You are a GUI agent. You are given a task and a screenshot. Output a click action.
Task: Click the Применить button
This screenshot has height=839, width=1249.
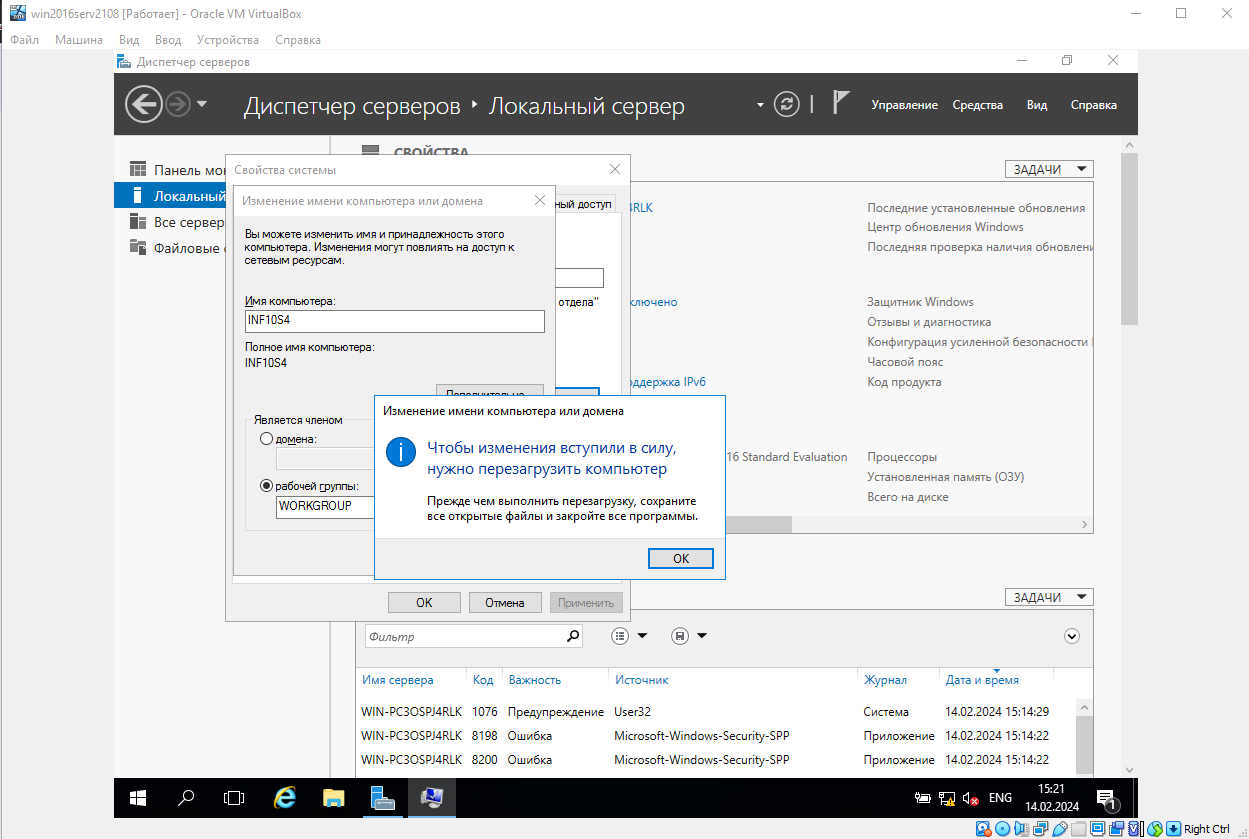click(x=586, y=603)
